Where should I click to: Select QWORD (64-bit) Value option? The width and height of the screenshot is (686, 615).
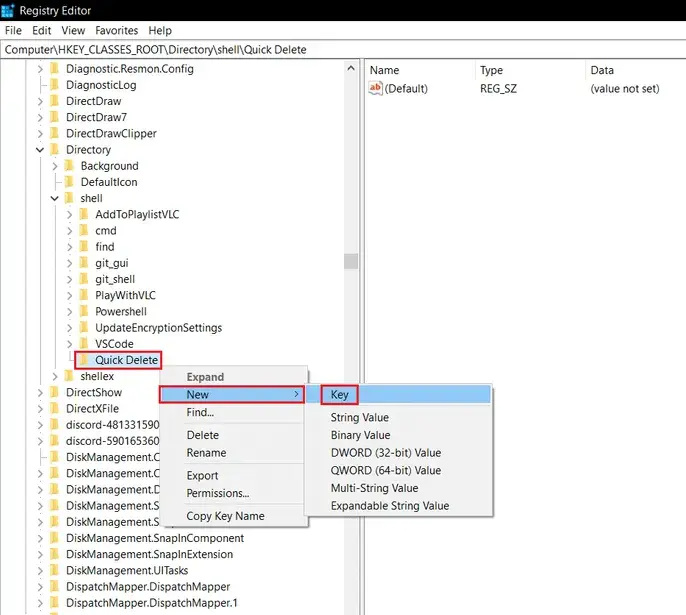pyautogui.click(x=386, y=470)
